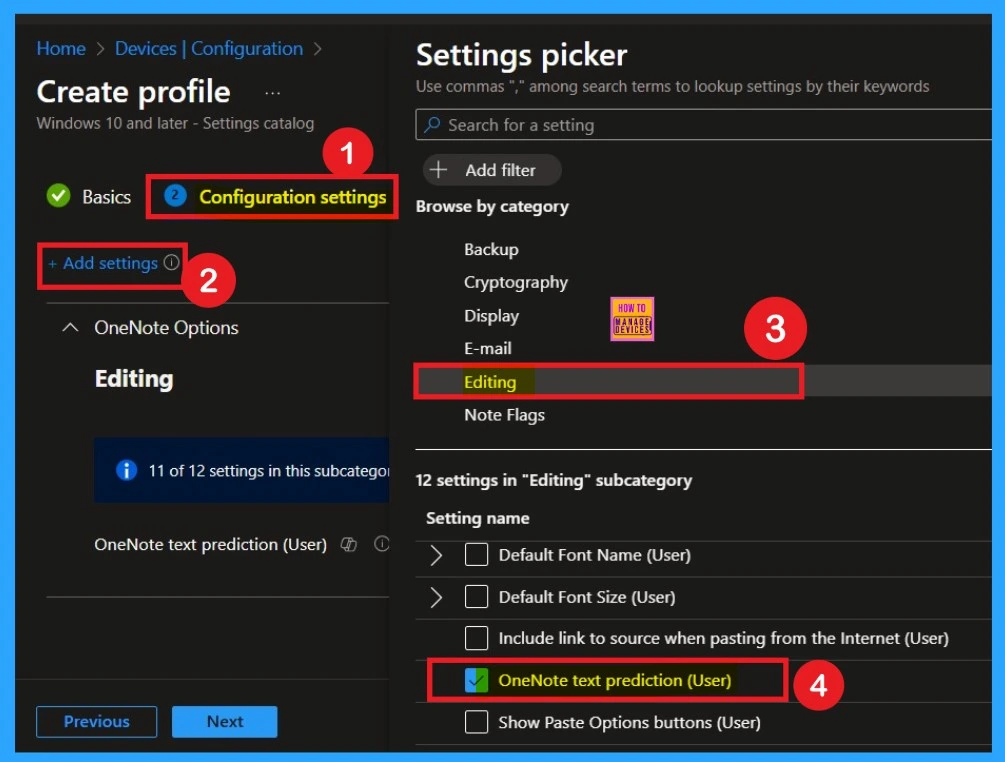Click the info icon after OneNote text prediction

coord(382,544)
